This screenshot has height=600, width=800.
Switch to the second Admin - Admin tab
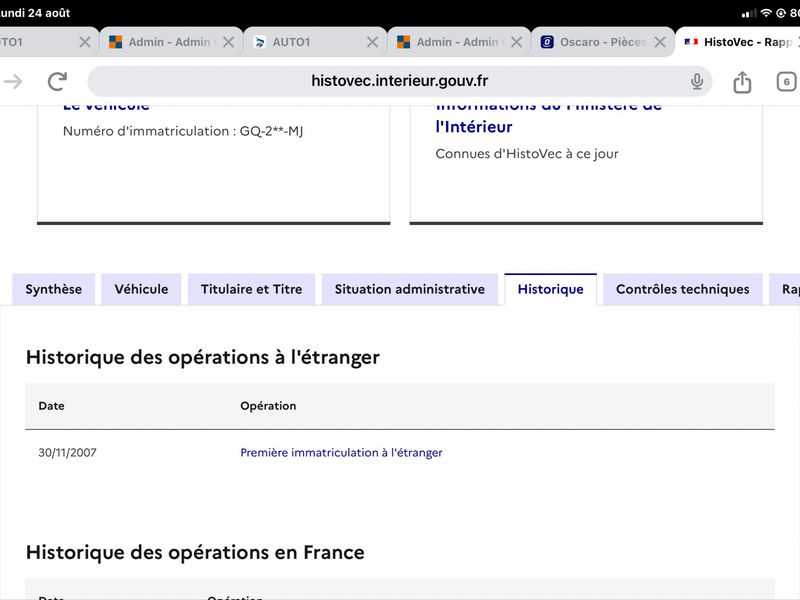[459, 42]
